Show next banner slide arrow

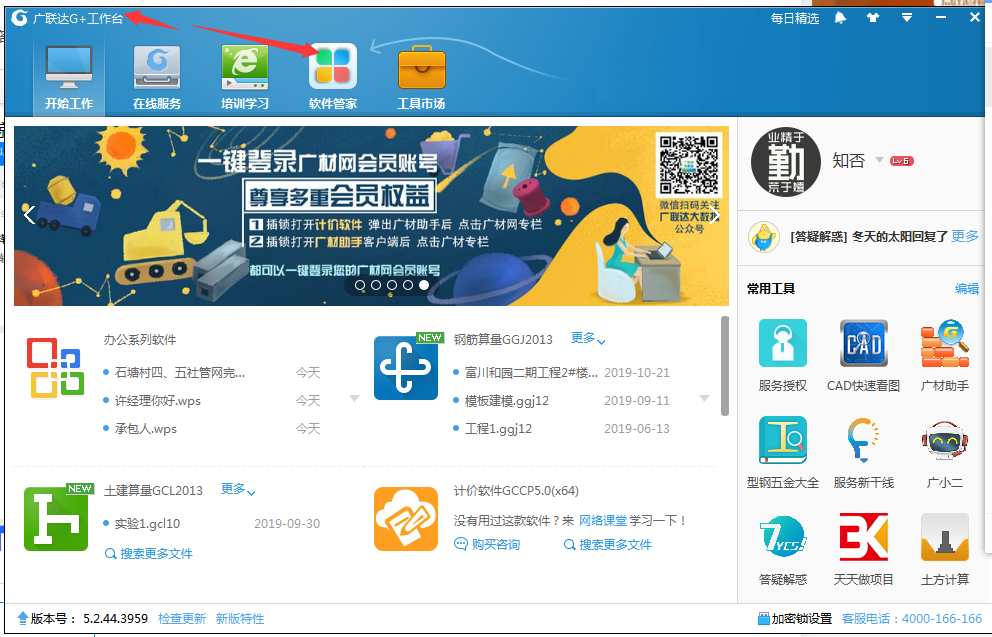coord(714,215)
